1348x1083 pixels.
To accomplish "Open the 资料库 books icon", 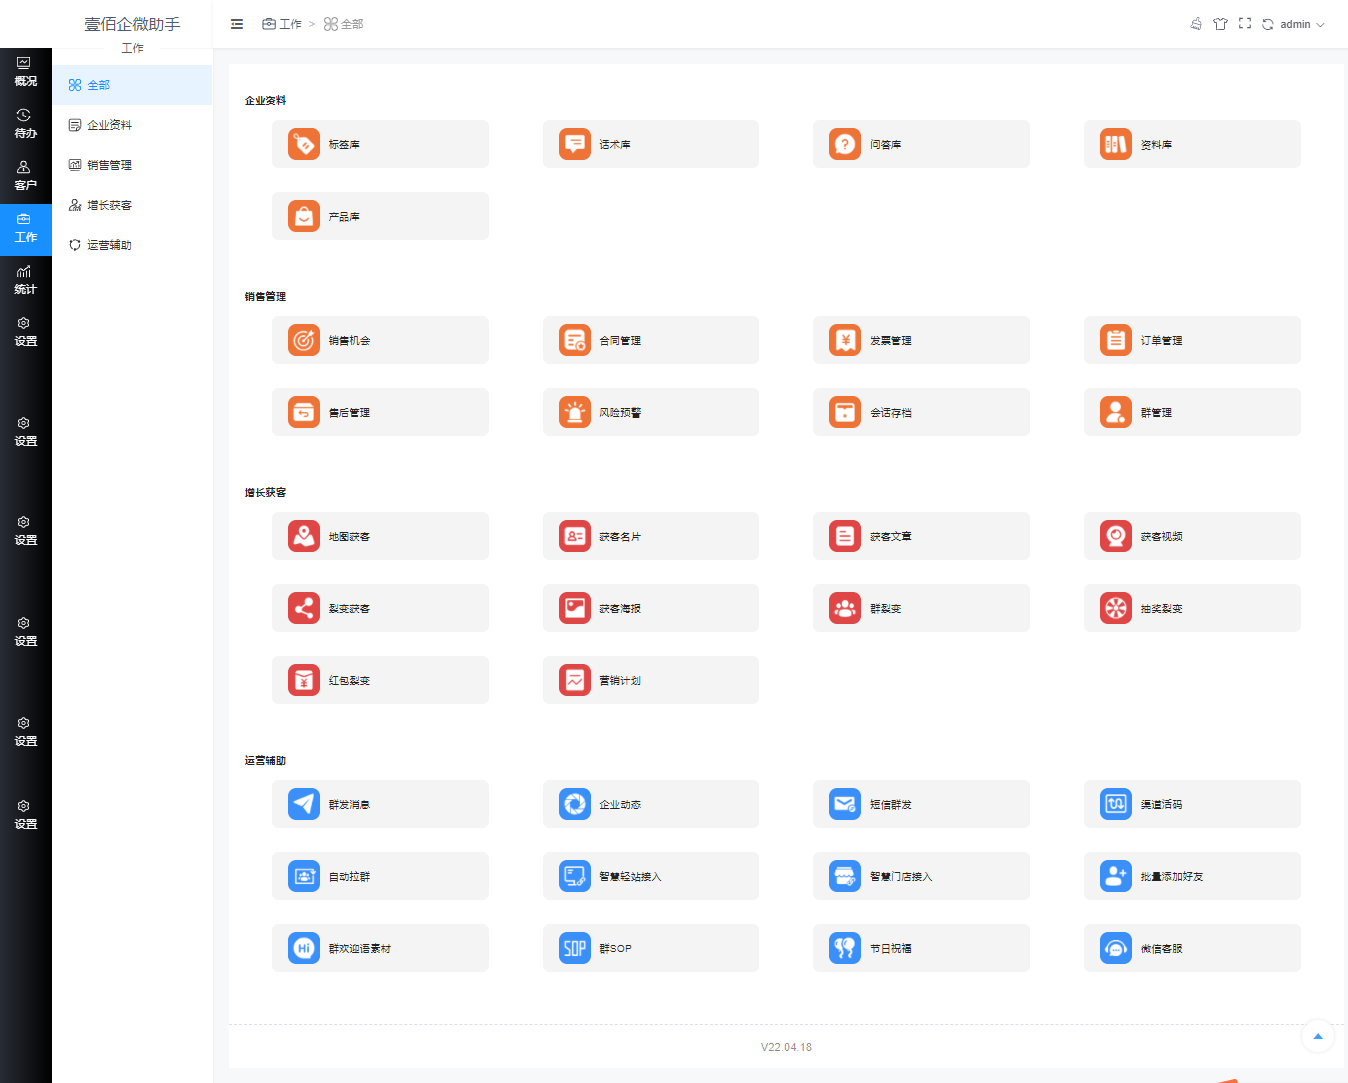I will tap(1116, 144).
